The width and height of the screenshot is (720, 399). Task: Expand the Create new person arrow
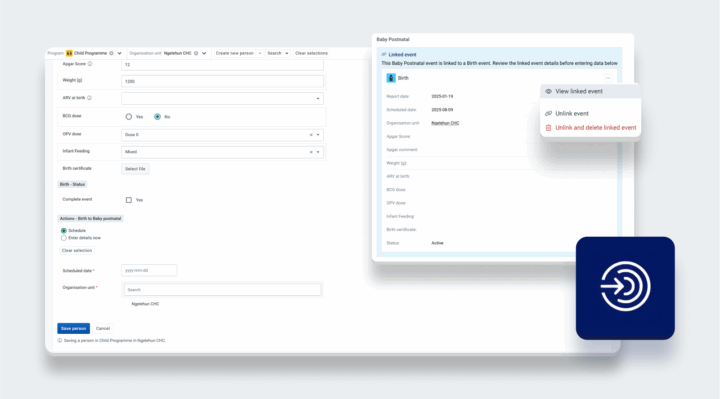pyautogui.click(x=260, y=53)
